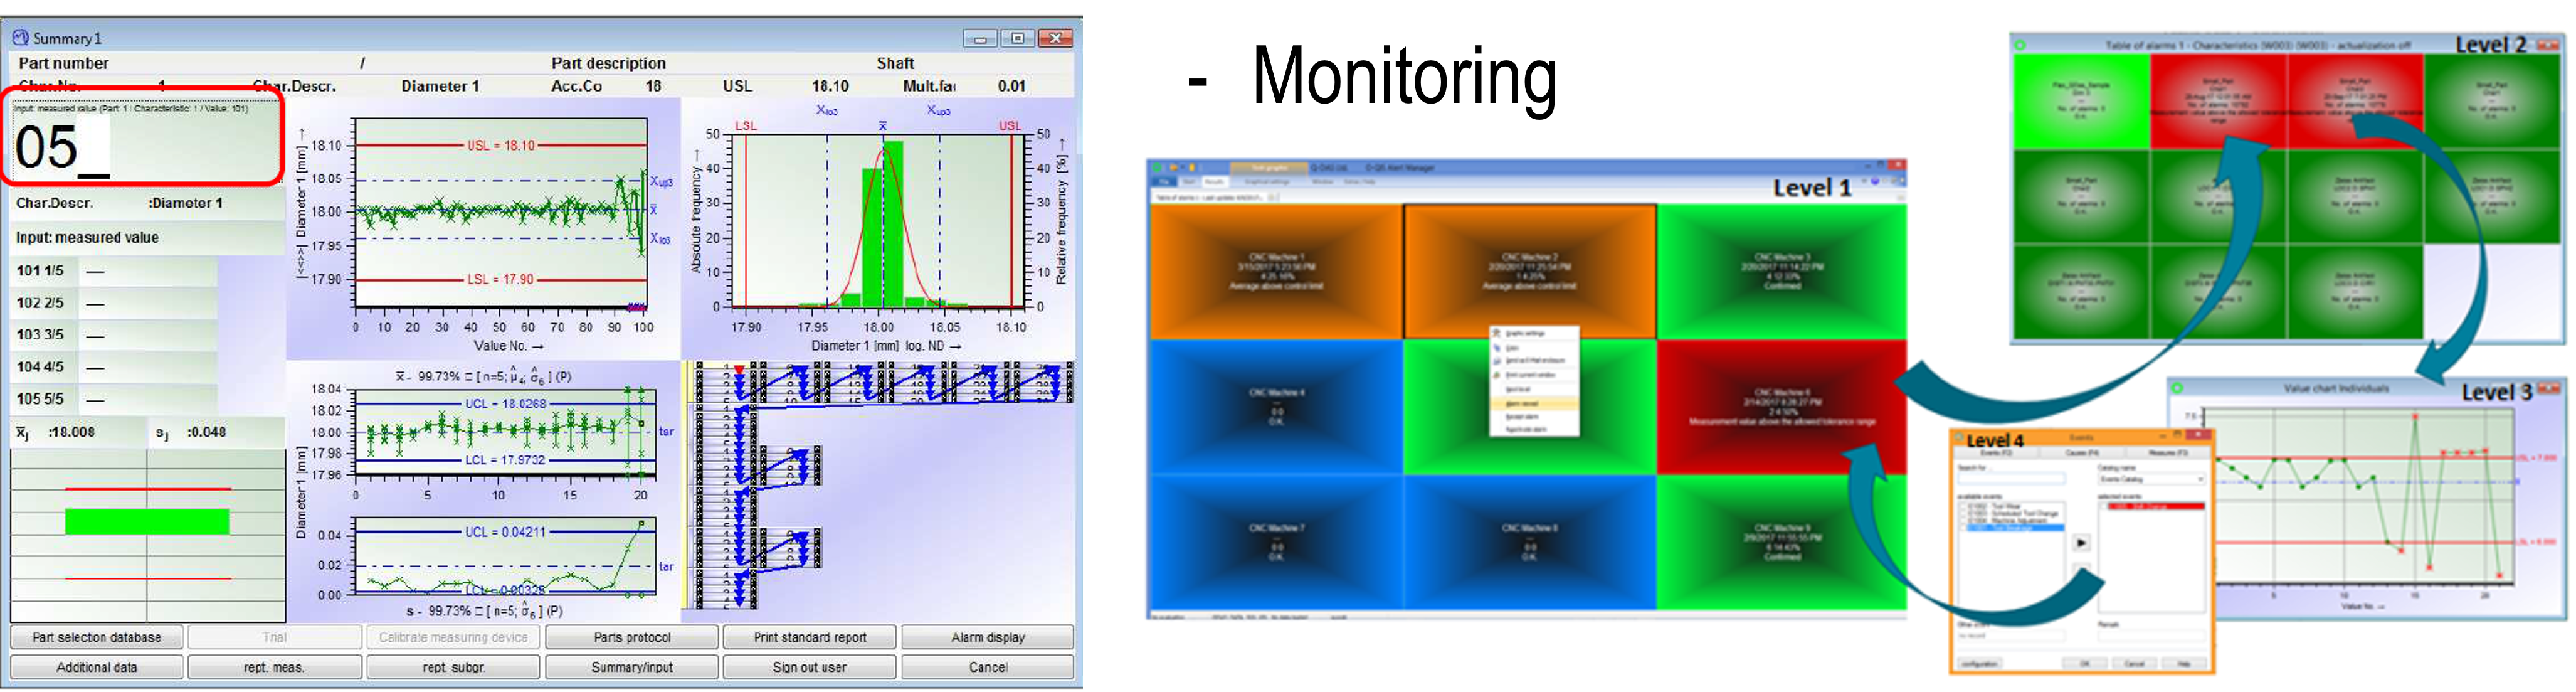Select the green CNC Machine 3 tile
The height and width of the screenshot is (692, 2576).
[x=1782, y=272]
